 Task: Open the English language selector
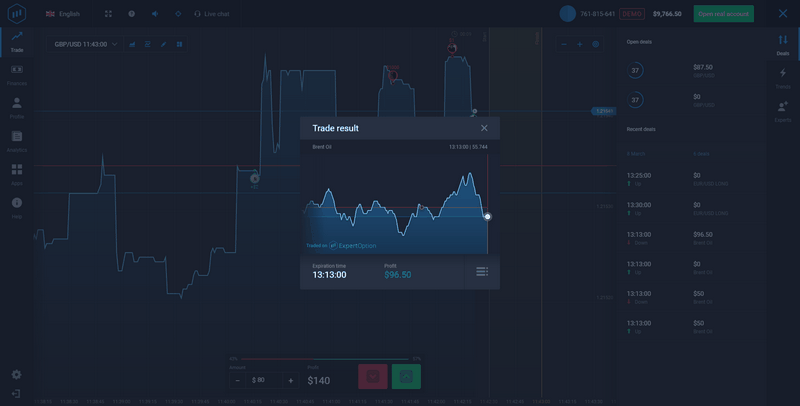(63, 14)
